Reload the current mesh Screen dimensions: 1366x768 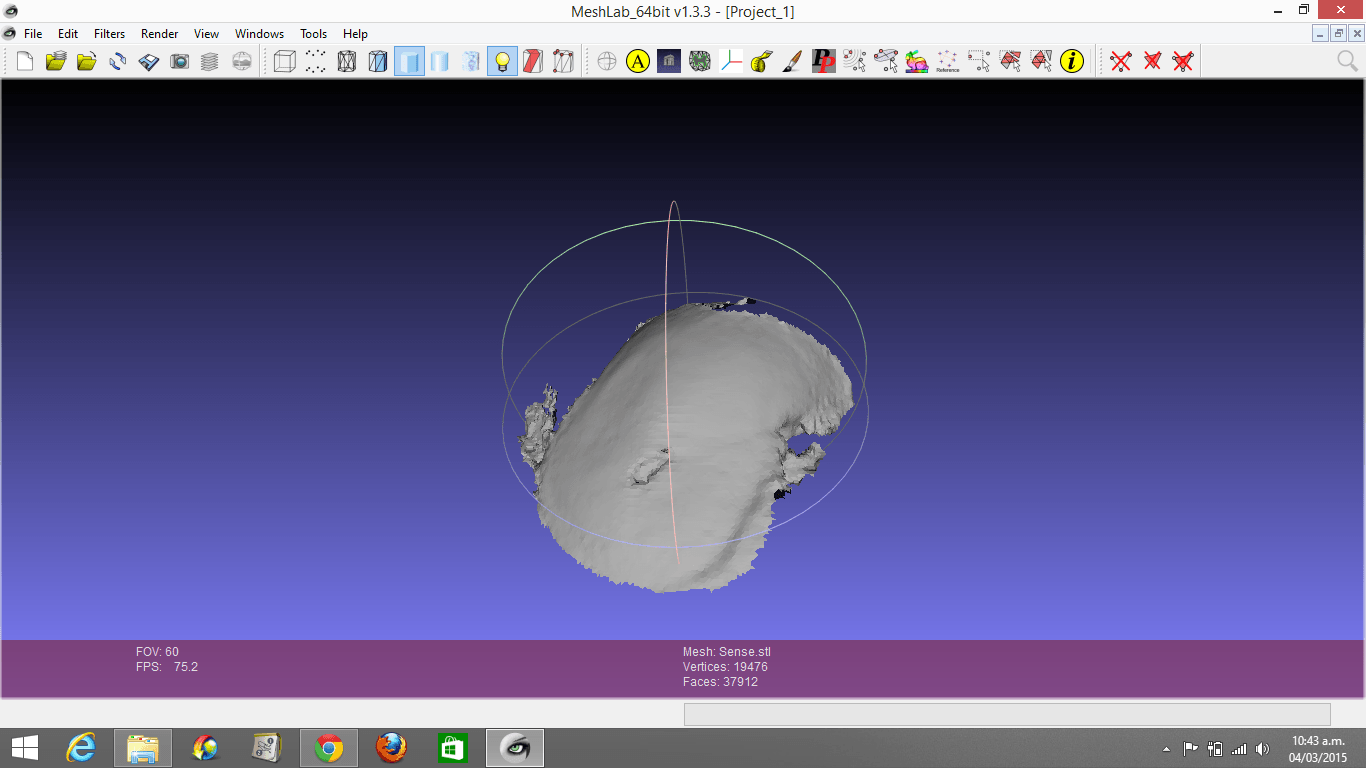coord(118,62)
